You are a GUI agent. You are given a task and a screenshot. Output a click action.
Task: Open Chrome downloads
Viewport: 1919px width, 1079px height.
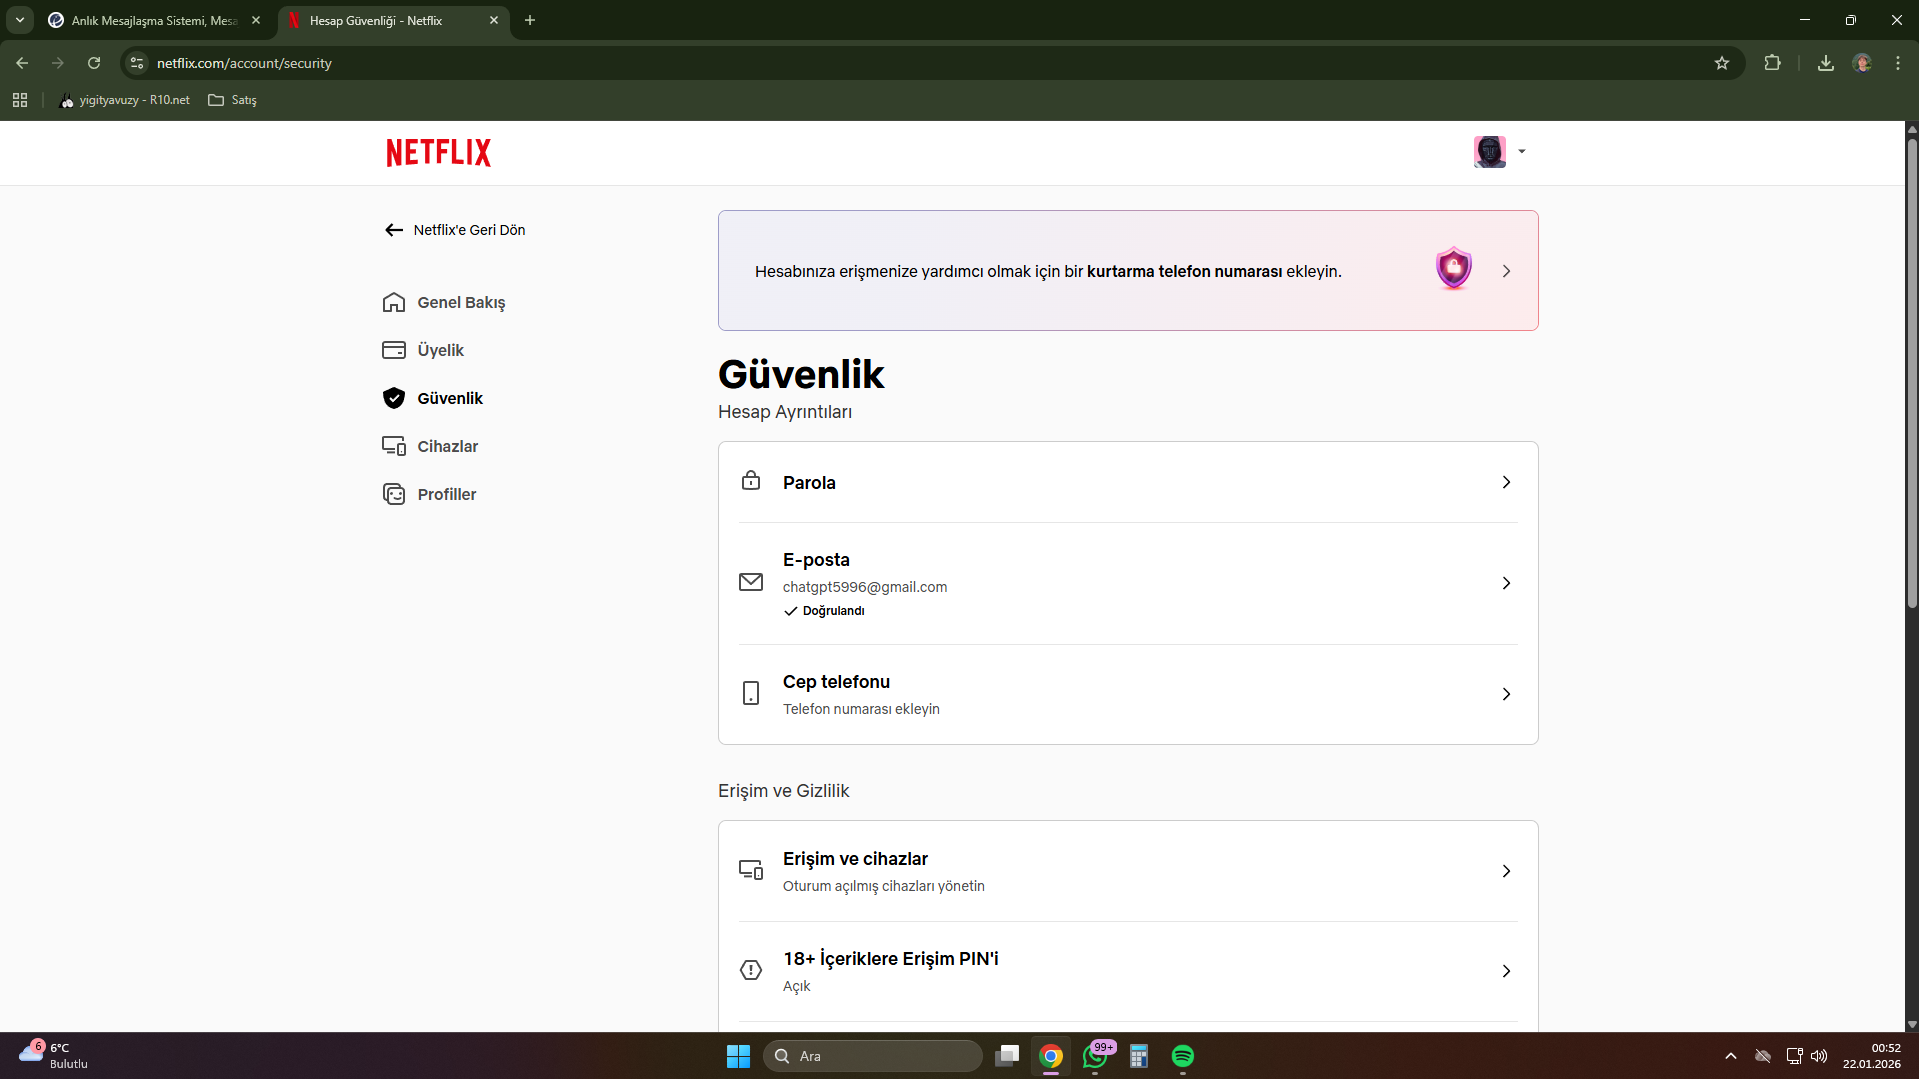1826,63
